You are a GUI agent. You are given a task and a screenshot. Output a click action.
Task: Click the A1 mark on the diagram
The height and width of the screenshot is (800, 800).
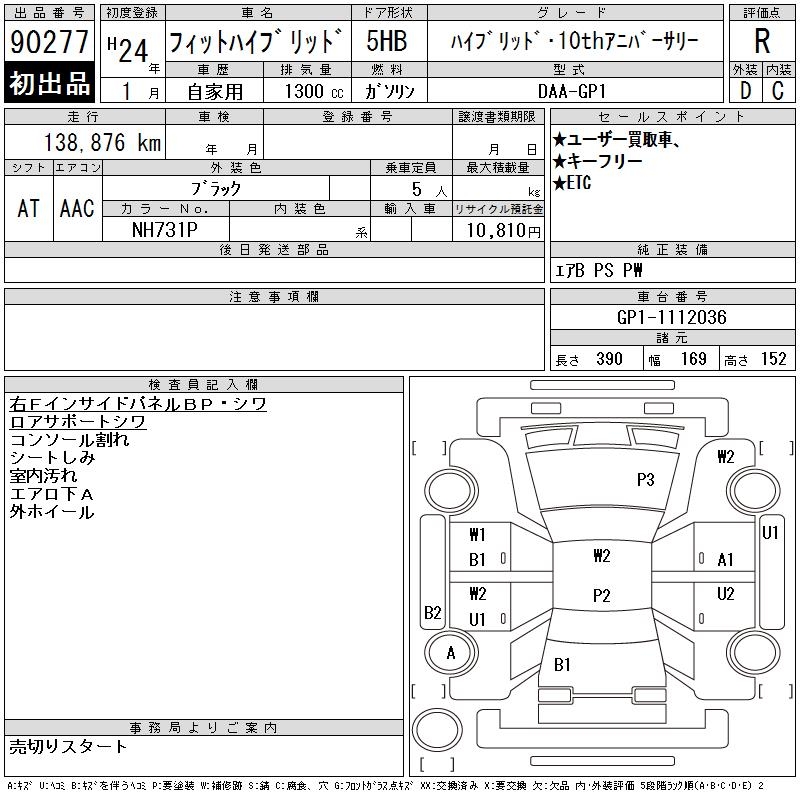pyautogui.click(x=725, y=560)
